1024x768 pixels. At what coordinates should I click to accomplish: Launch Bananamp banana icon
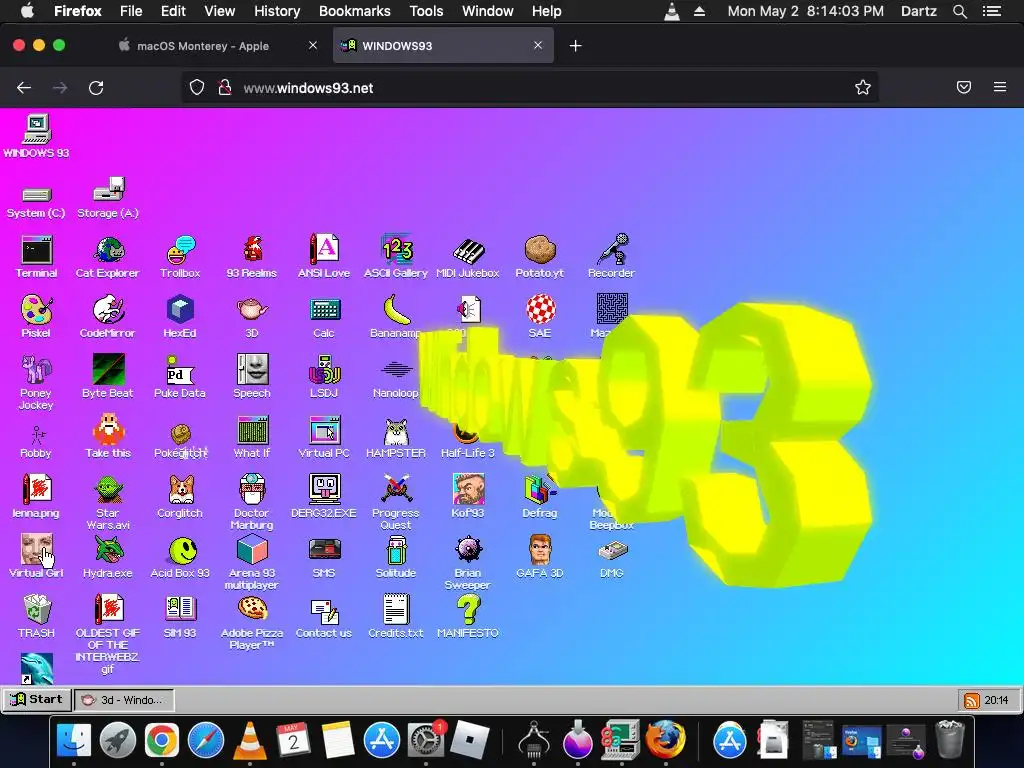(x=396, y=310)
